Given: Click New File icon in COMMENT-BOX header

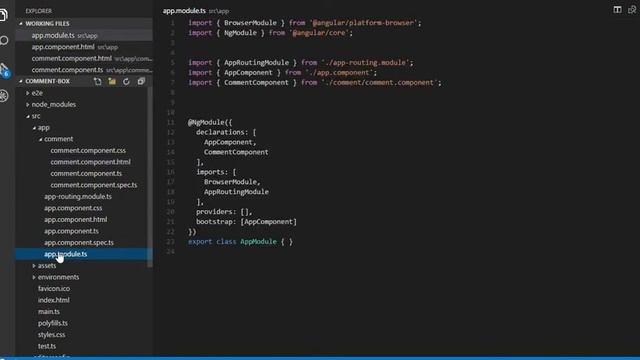Looking at the screenshot, I should pyautogui.click(x=98, y=81).
